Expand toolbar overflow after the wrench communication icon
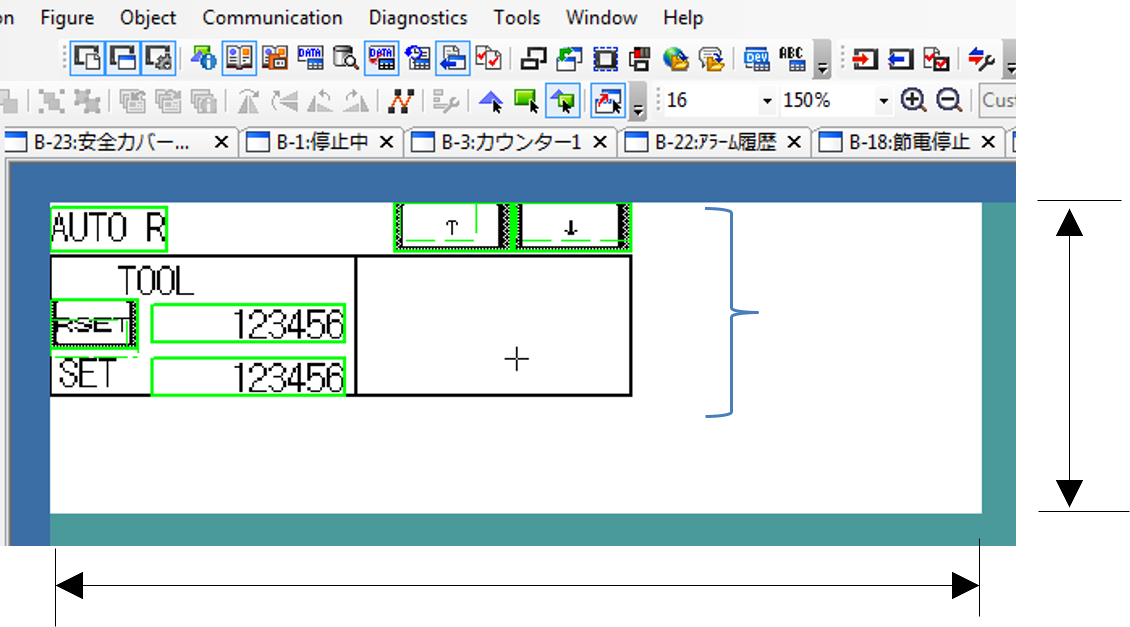The image size is (1130, 627). 1010,60
